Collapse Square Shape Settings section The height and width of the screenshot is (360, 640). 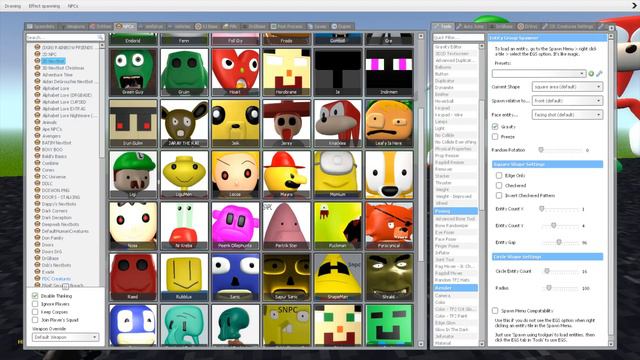[547, 164]
